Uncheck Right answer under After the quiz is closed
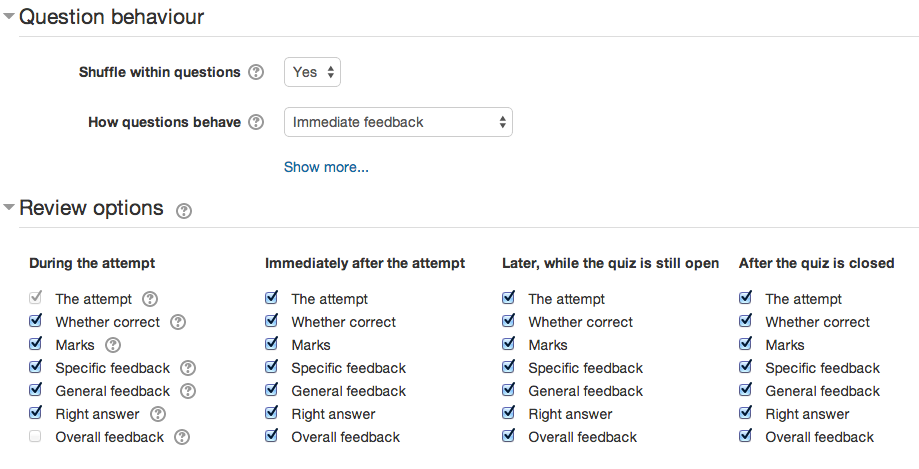Viewport: 919px width, 469px height. 746,413
